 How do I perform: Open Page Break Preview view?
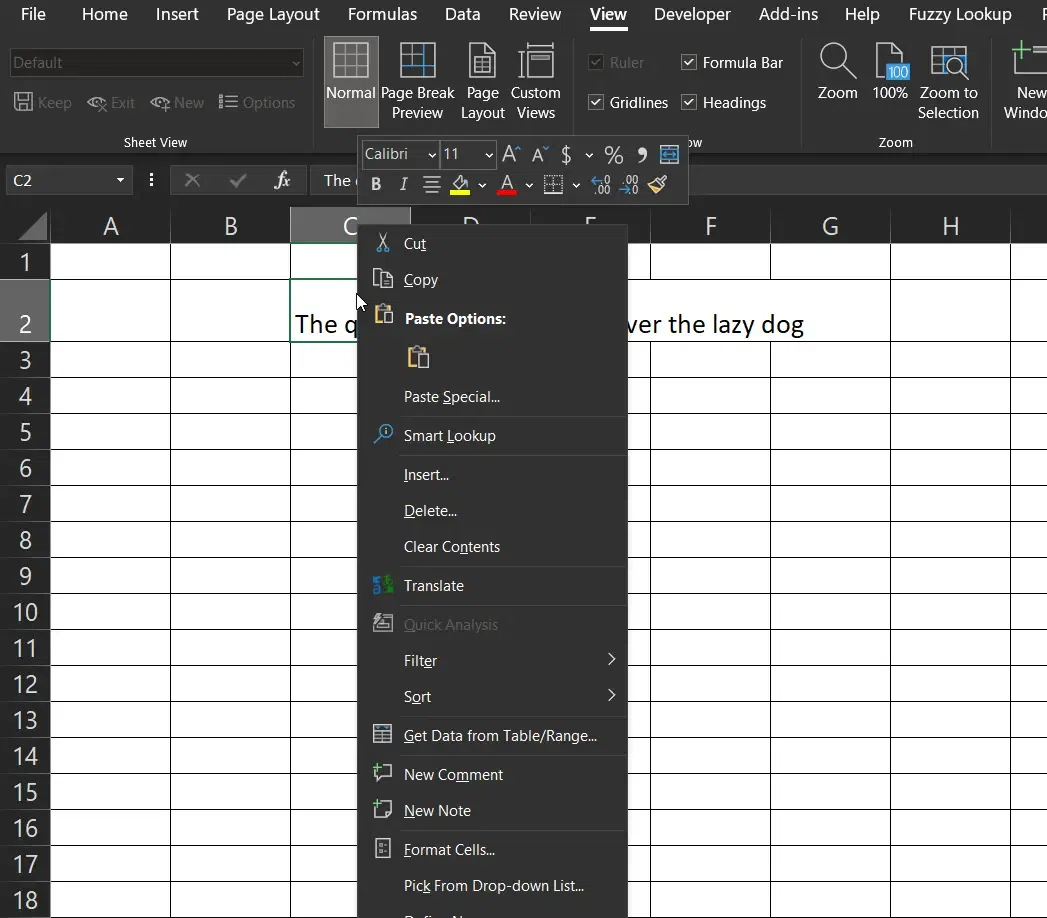(417, 82)
